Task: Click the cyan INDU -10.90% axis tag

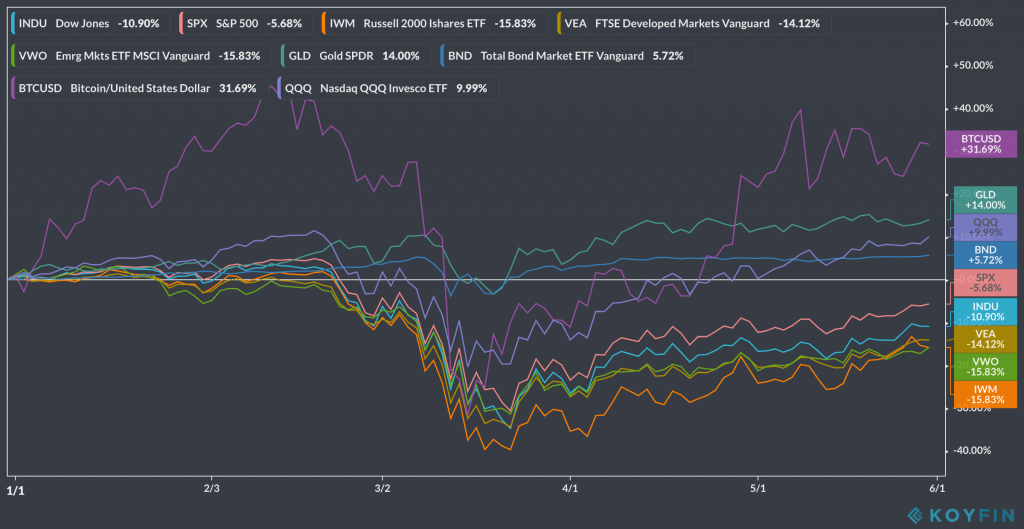Action: tap(981, 310)
